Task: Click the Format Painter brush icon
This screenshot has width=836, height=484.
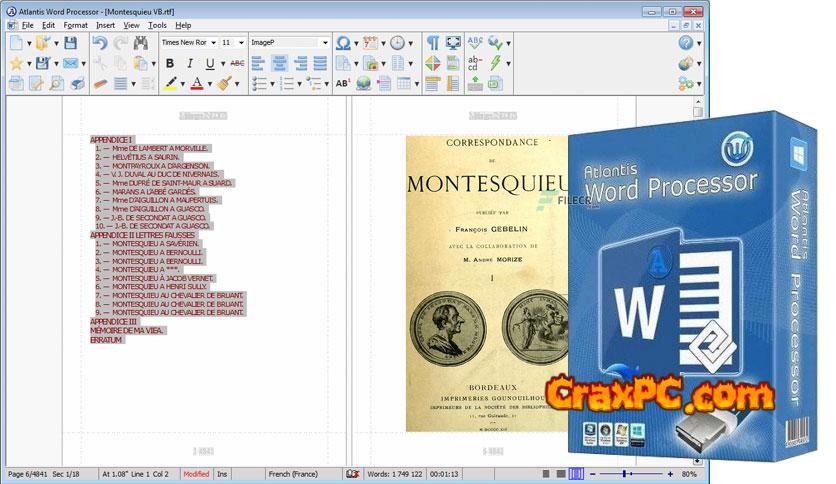Action: click(225, 83)
